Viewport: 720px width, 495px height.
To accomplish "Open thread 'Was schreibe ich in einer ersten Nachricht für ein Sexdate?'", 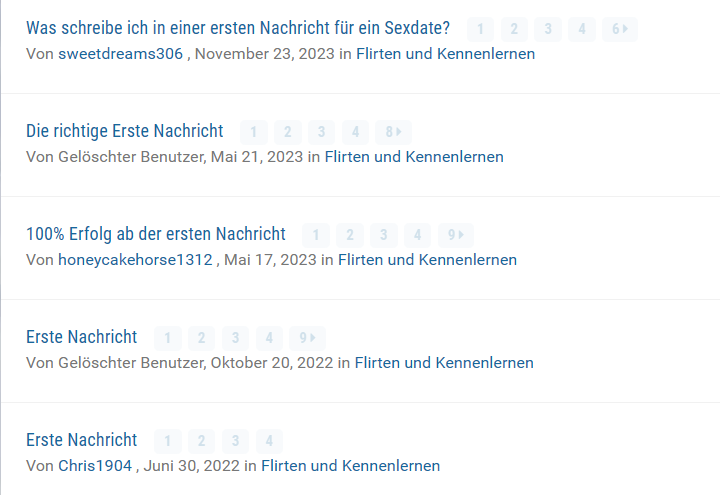I will click(238, 28).
